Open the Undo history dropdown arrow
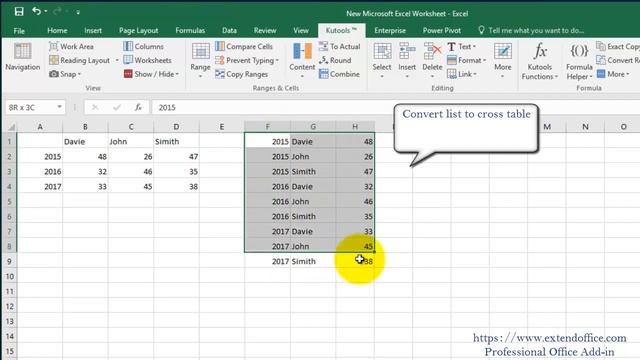 tap(46, 11)
